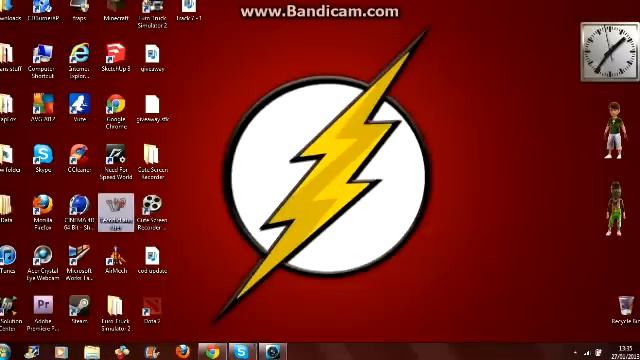Select the 'cod update' audio file
640x360 pixels.
[x=152, y=260]
